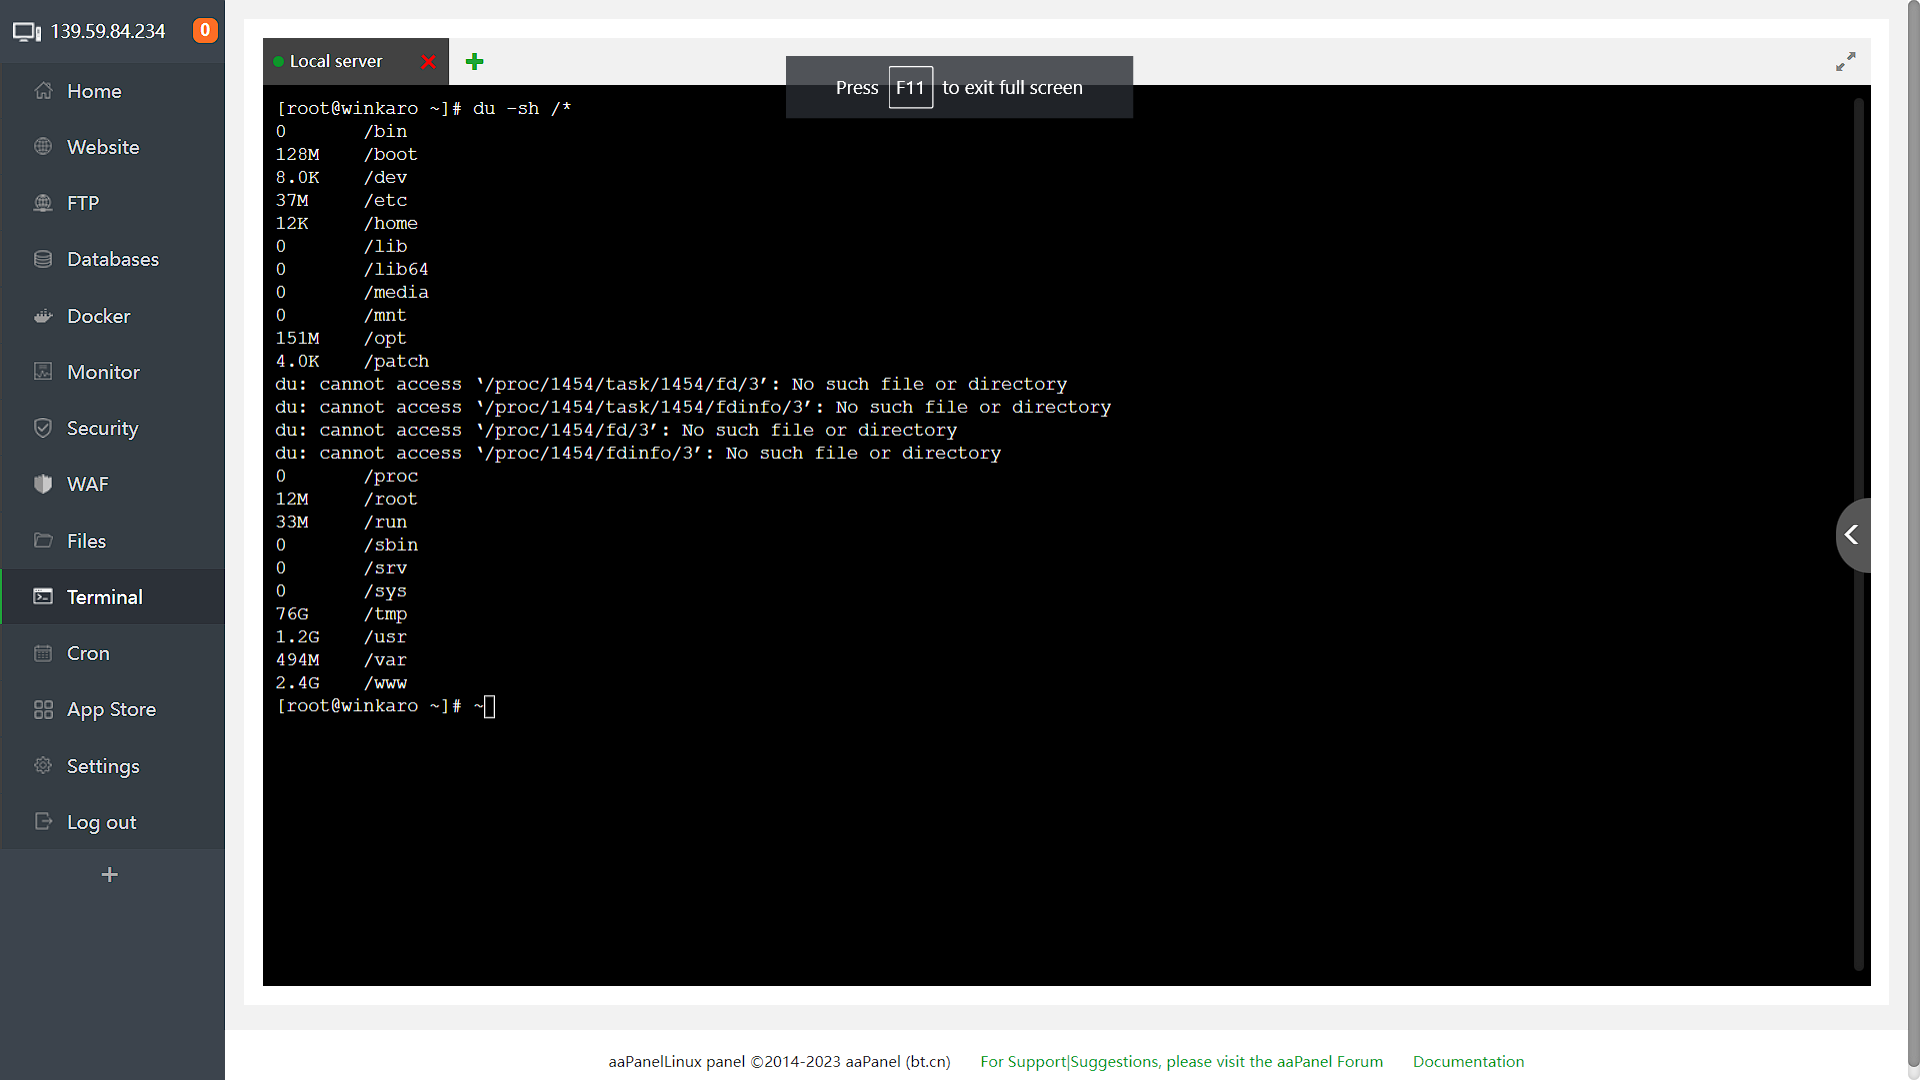Visit the aaPanel Forum support link
Image resolution: width=1920 pixels, height=1080 pixels.
tap(1181, 1061)
